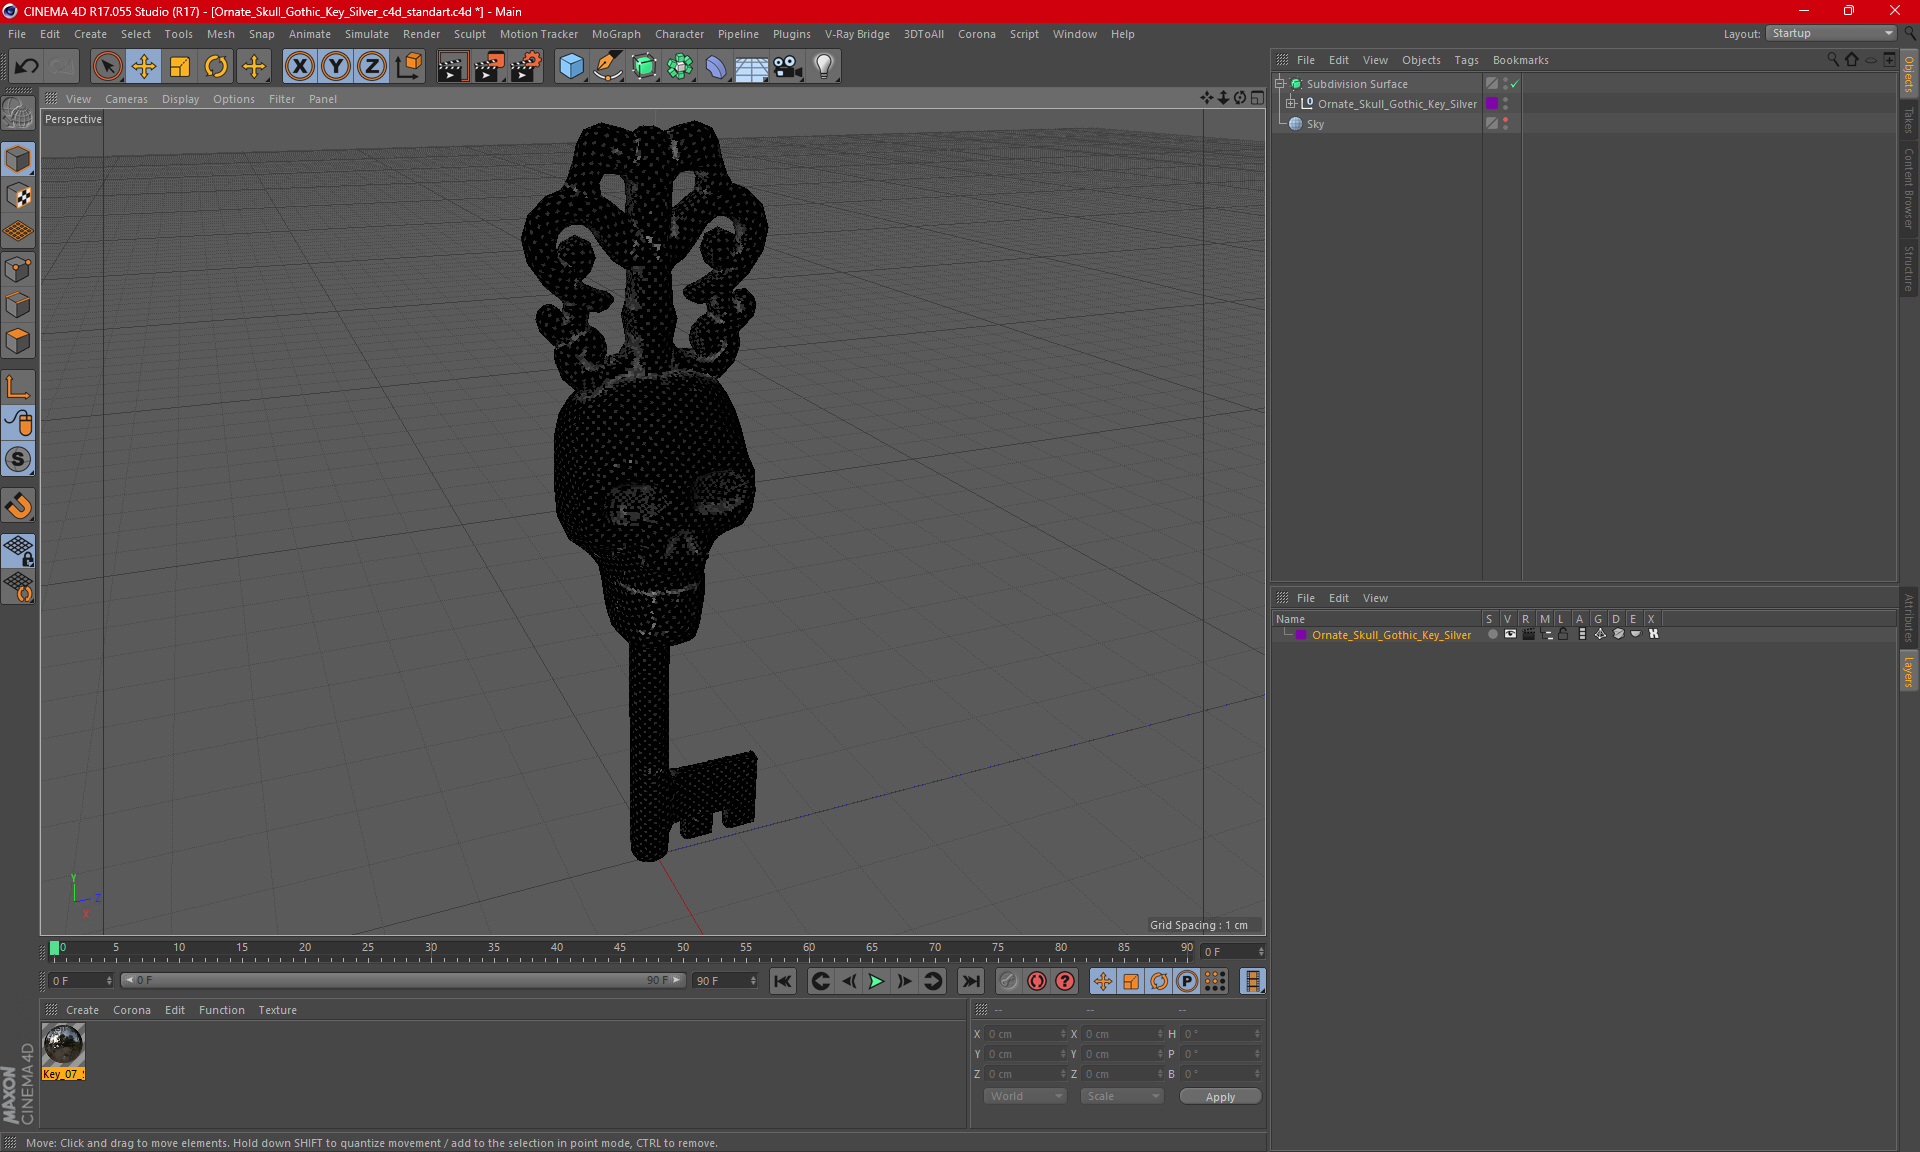Select the Key_07 material thumbnail
This screenshot has width=1920, height=1152.
point(63,1045)
